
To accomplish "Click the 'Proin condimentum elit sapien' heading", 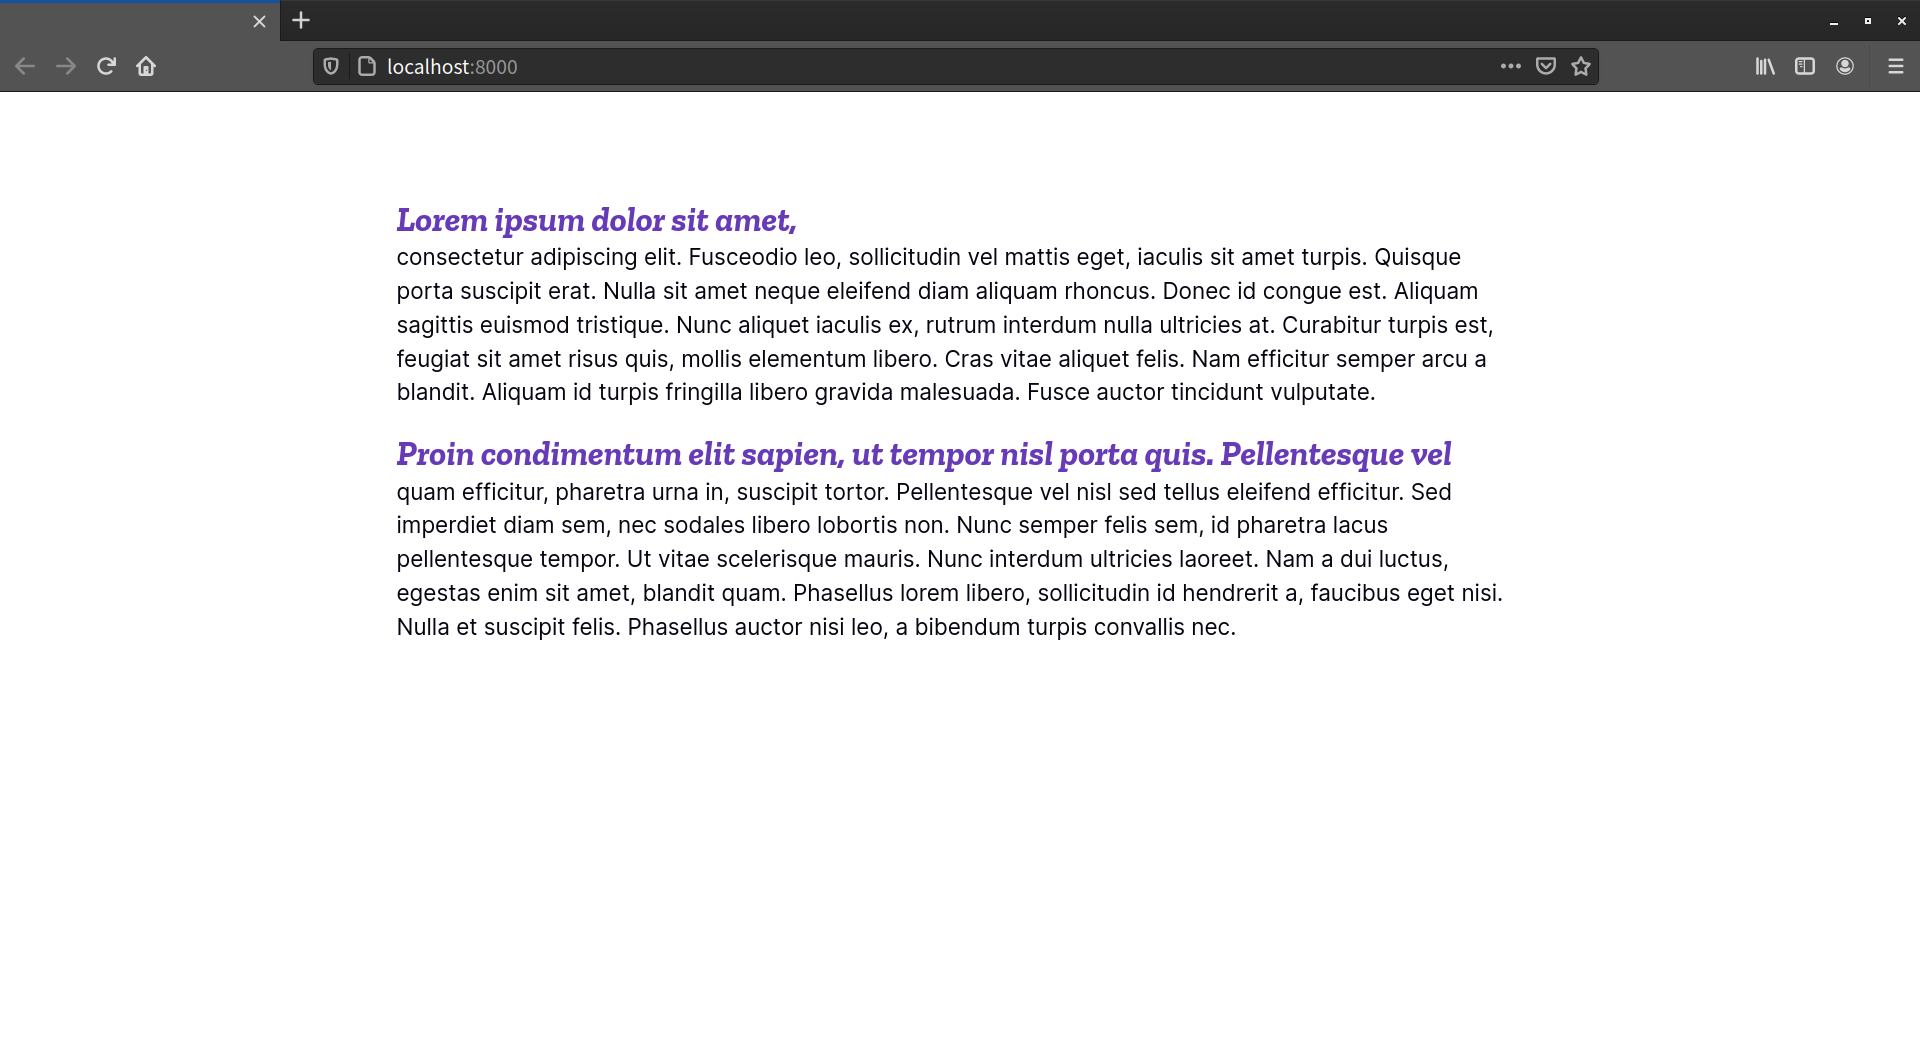I will (x=923, y=454).
